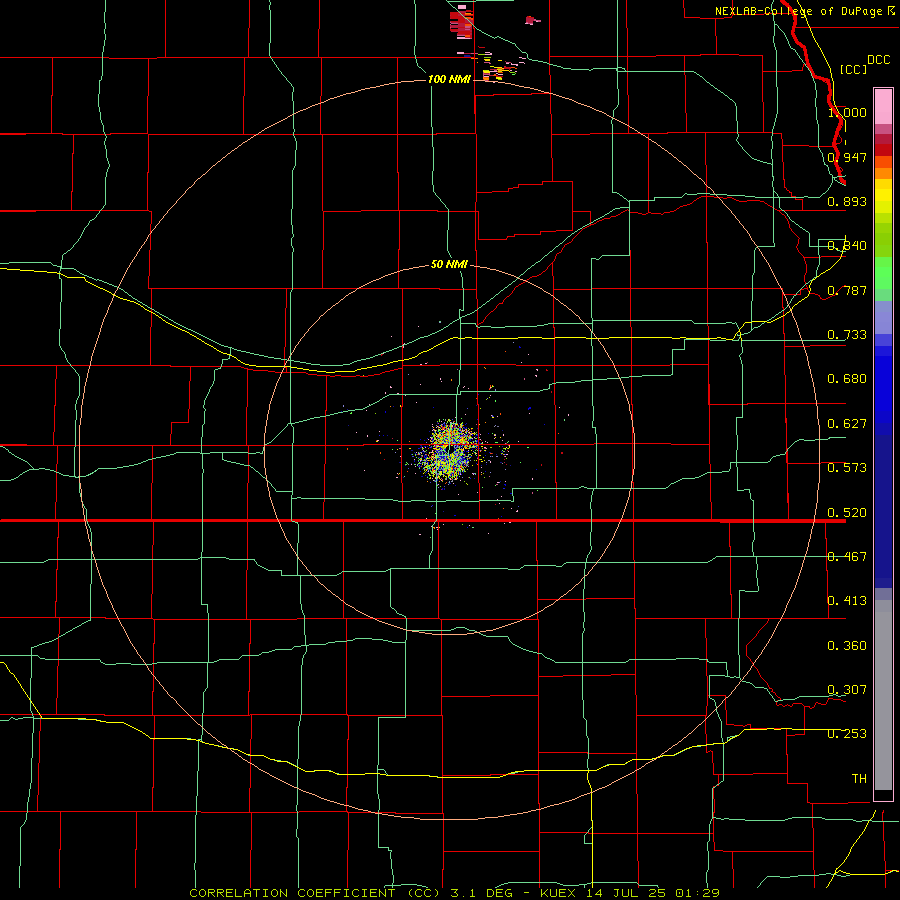Pick the pink swatch atop the color bar
This screenshot has height=900, width=900.
pyautogui.click(x=883, y=106)
